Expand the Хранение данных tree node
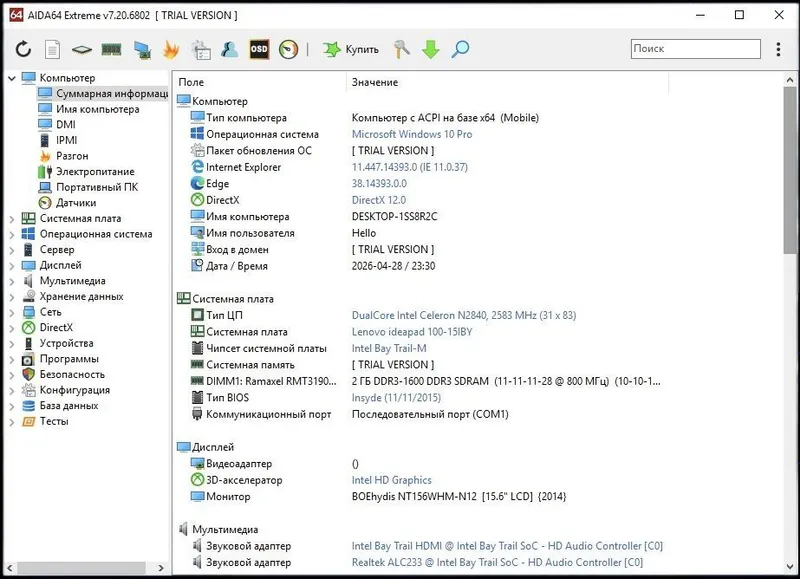Viewport: 800px width, 579px height. point(12,297)
